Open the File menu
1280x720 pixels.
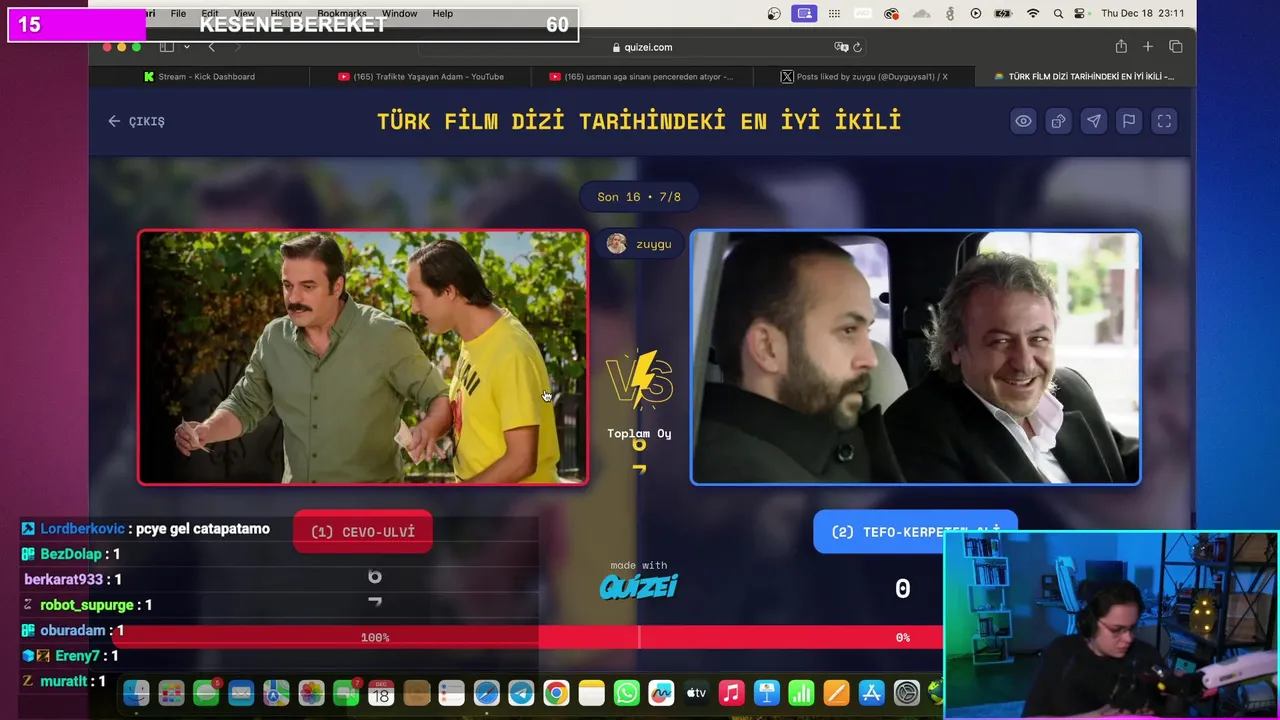(x=178, y=14)
